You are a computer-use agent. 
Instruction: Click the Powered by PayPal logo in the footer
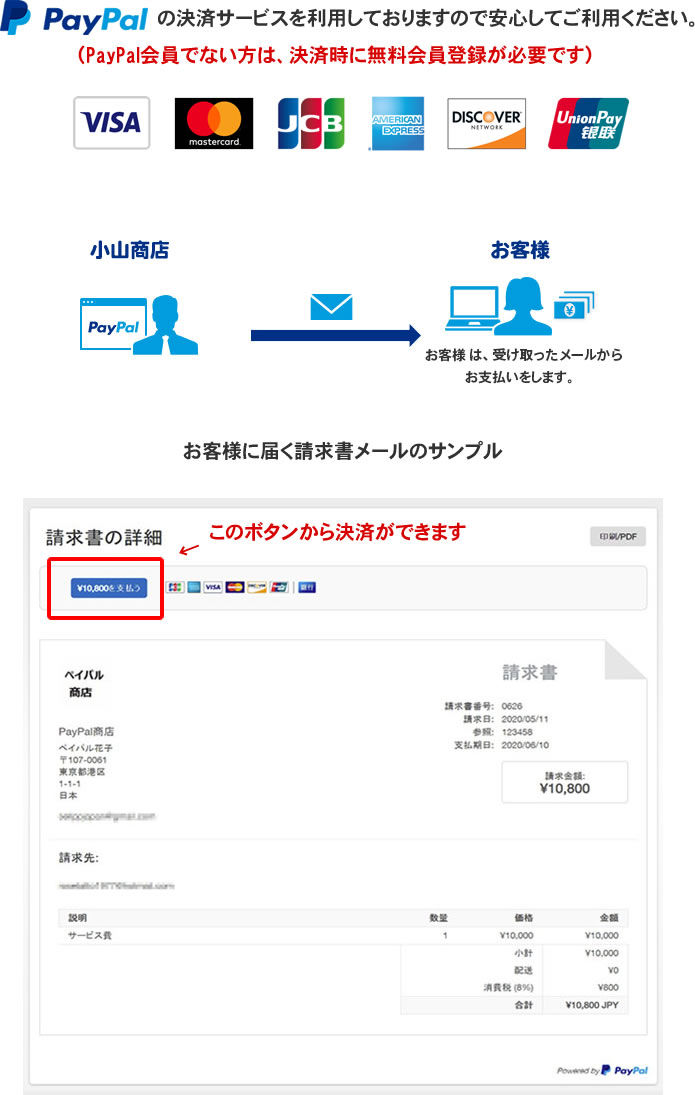click(603, 1070)
